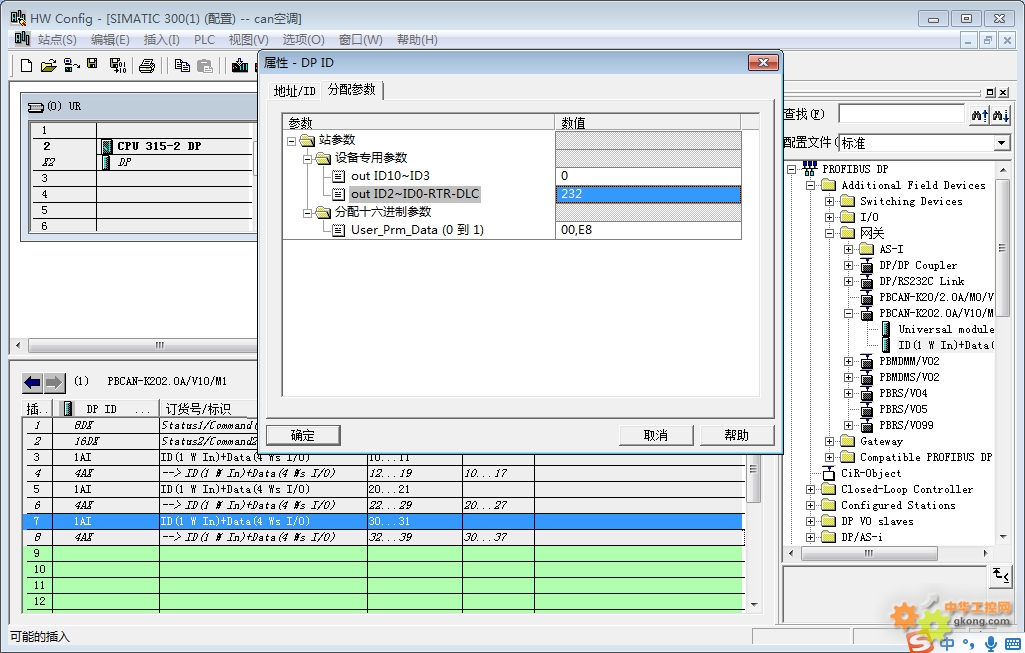Click the Sogou input method S icon
1025x653 pixels.
click(x=919, y=643)
